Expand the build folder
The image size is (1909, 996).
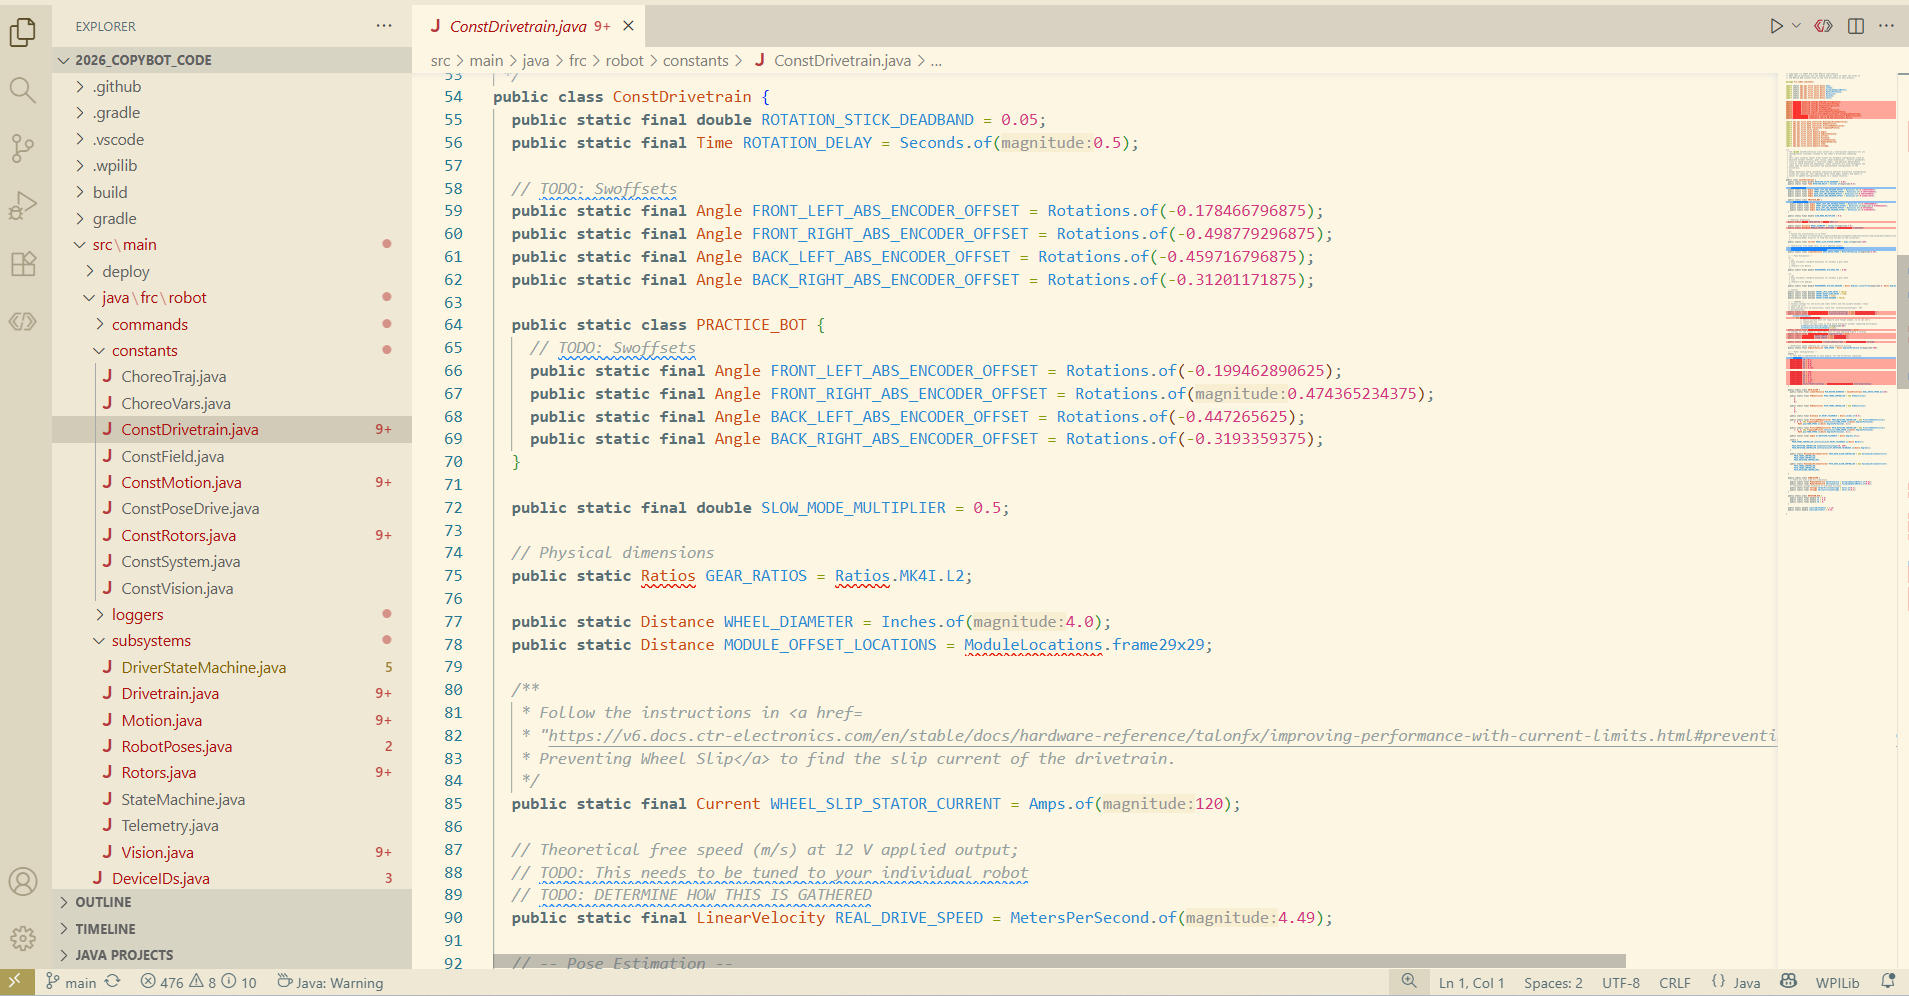coord(232,192)
